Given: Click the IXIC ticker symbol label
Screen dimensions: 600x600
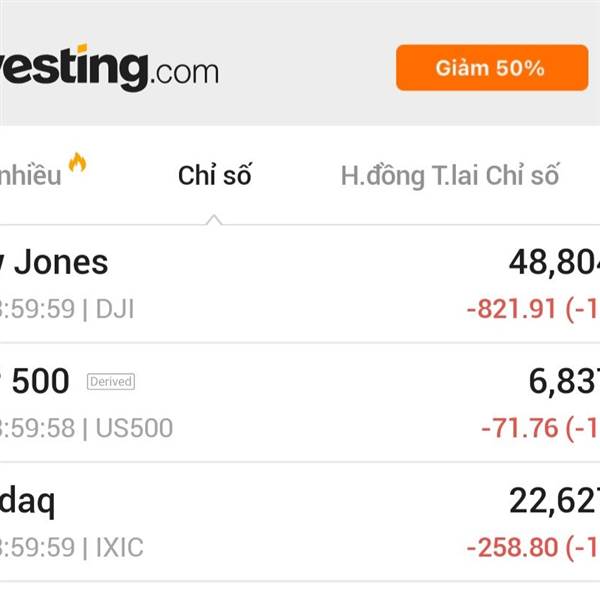Looking at the screenshot, I should click(x=120, y=547).
